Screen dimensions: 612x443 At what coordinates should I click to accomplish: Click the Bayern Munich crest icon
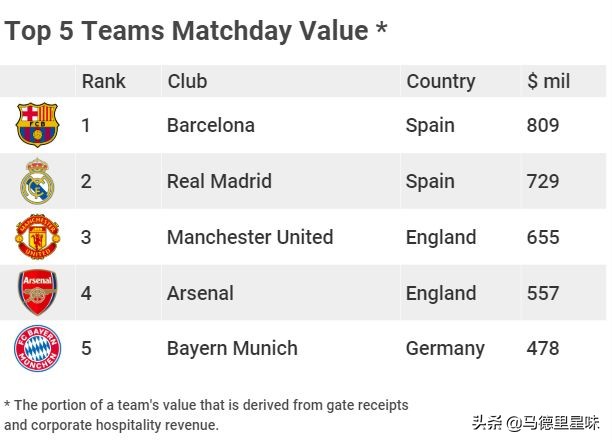point(38,349)
